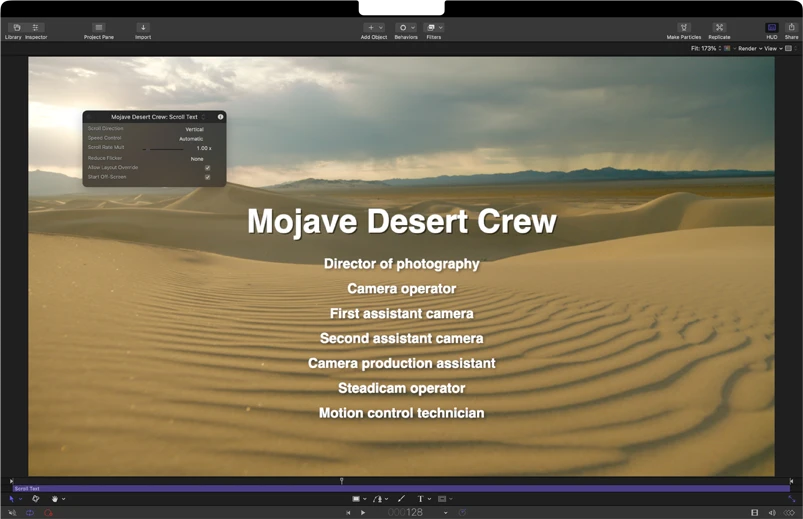This screenshot has width=803, height=519.
Task: Click the Add Object plus icon
Action: tap(371, 28)
